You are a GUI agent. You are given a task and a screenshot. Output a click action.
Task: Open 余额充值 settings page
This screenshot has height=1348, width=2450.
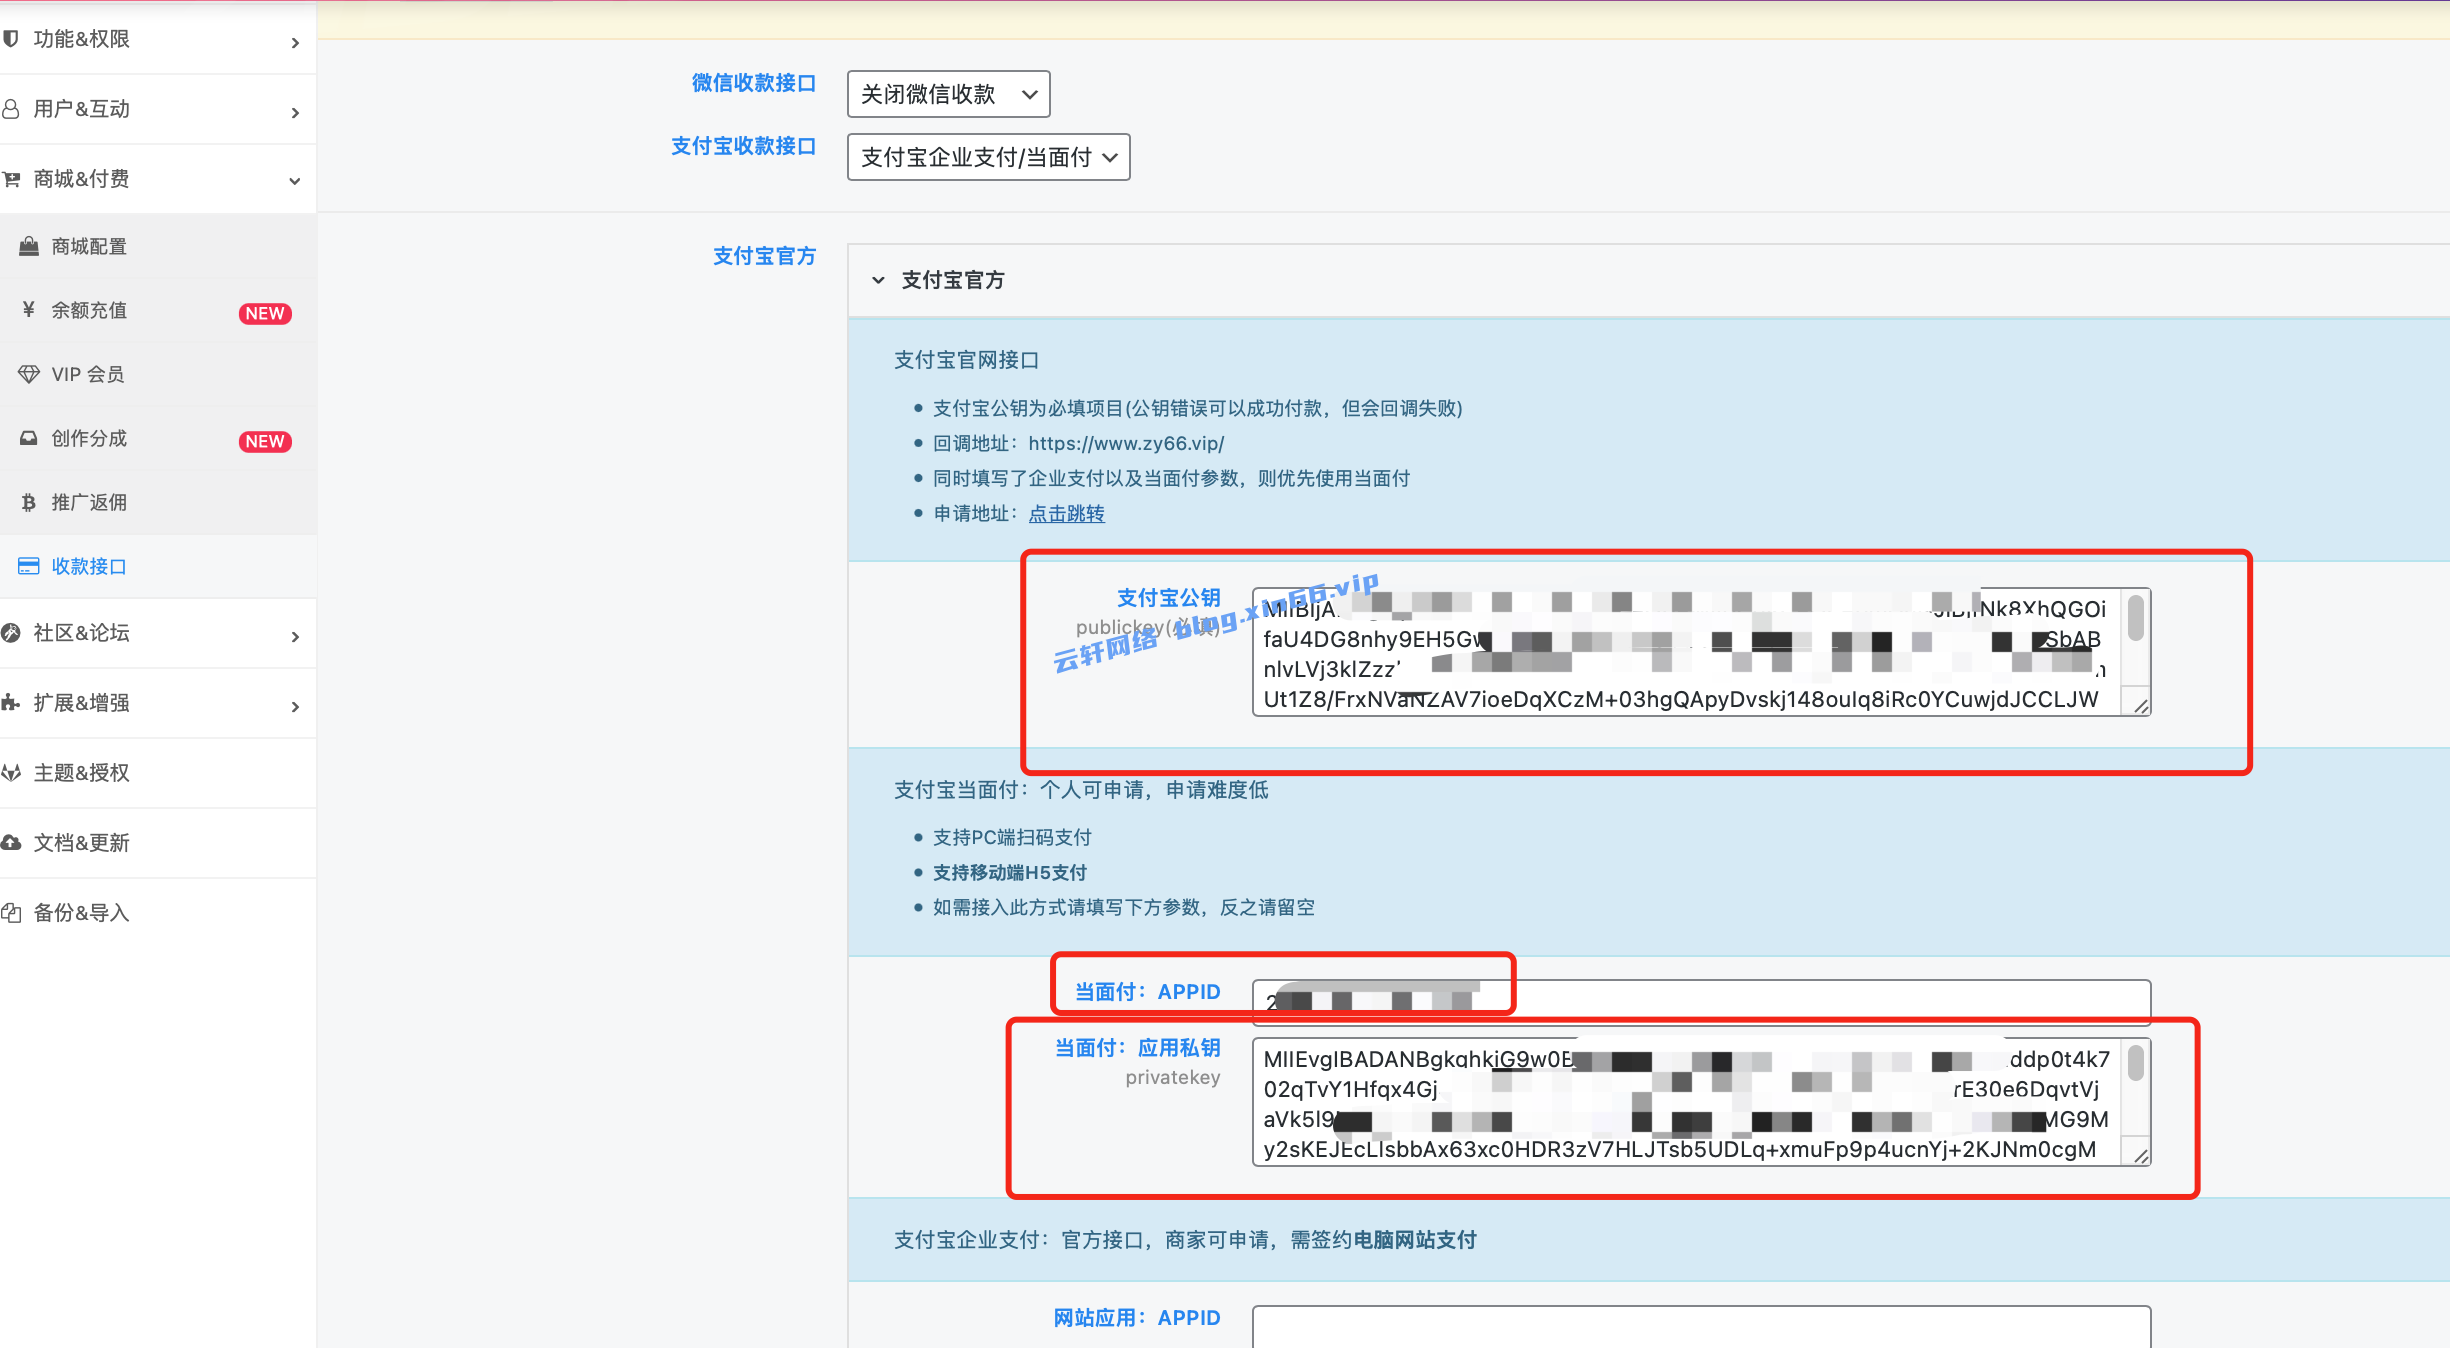(x=158, y=310)
